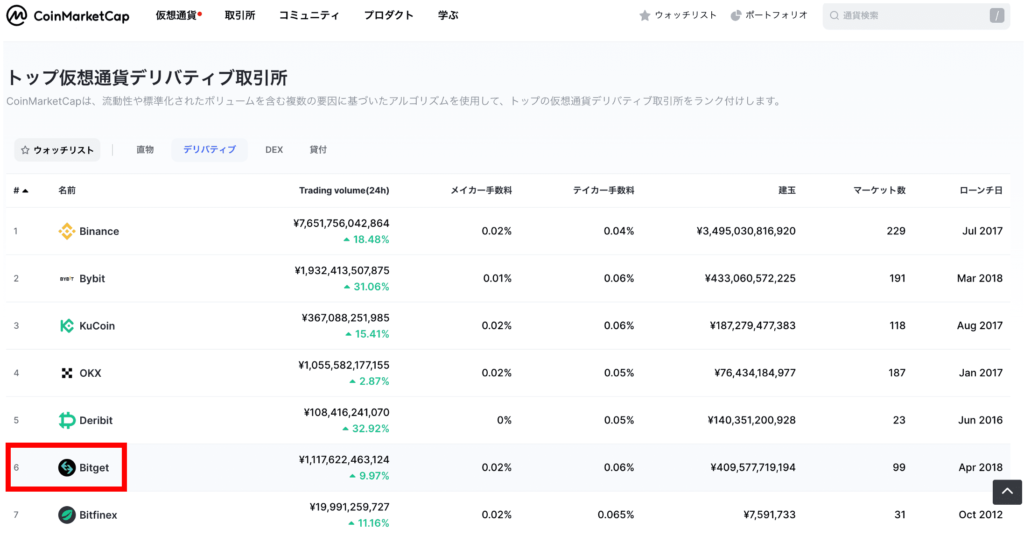Viewport: 1024px width, 536px height.
Task: Open the ポートフォリオ link in header
Action: tap(769, 15)
